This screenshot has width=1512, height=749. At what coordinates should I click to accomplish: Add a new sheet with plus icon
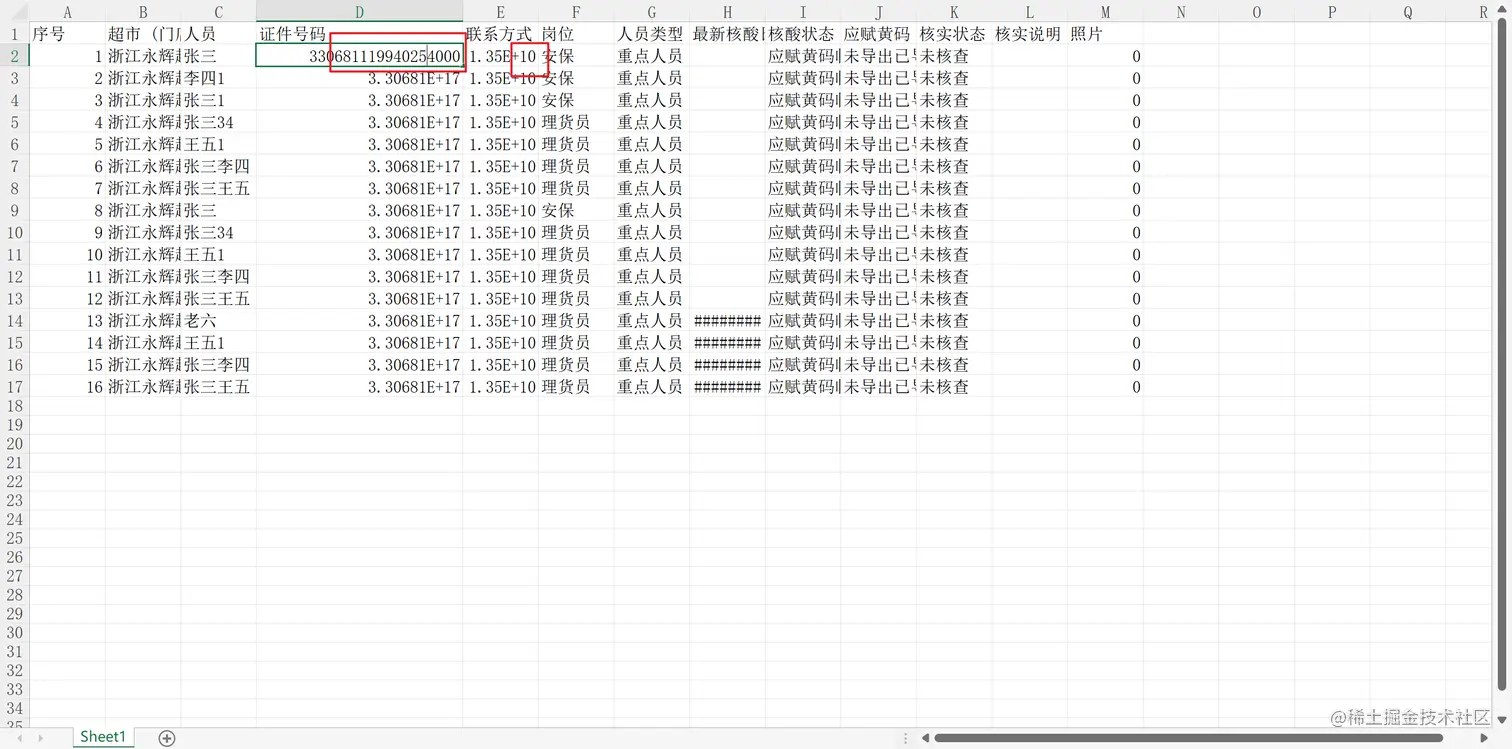click(167, 738)
